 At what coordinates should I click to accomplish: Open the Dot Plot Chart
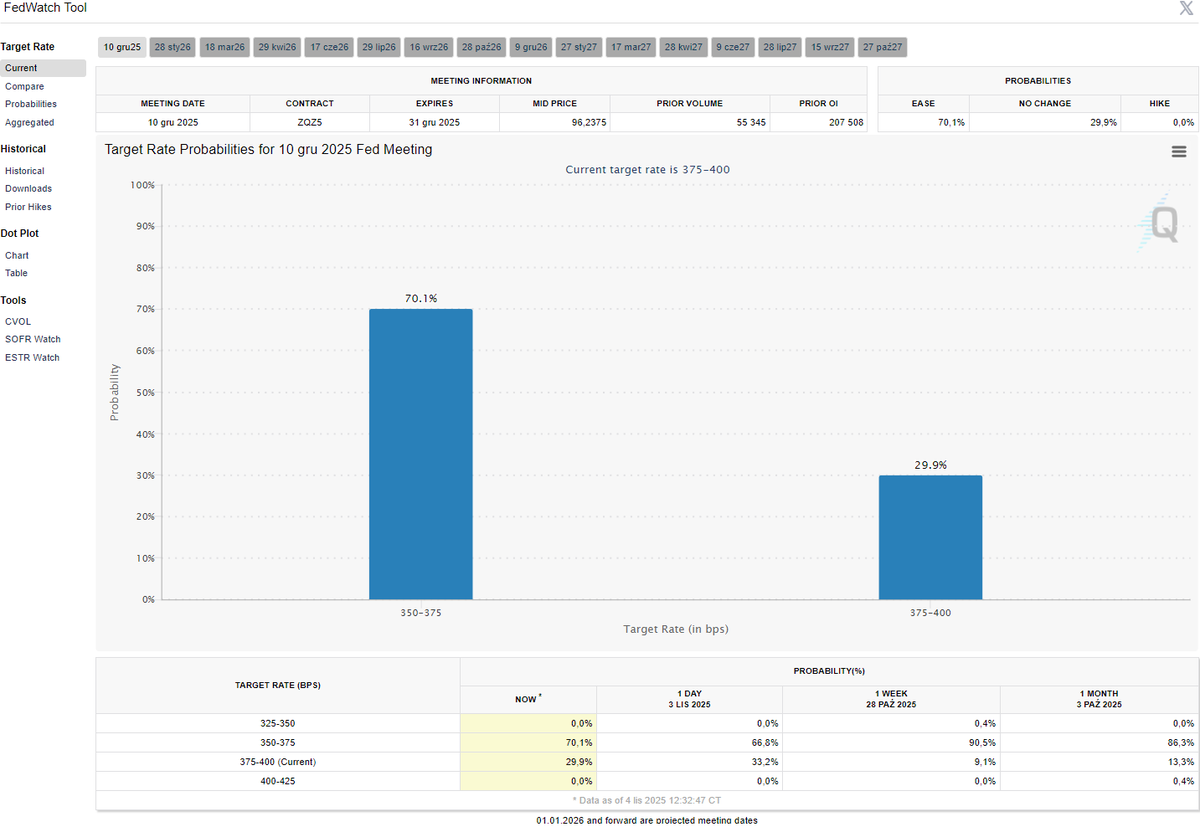pyautogui.click(x=17, y=255)
